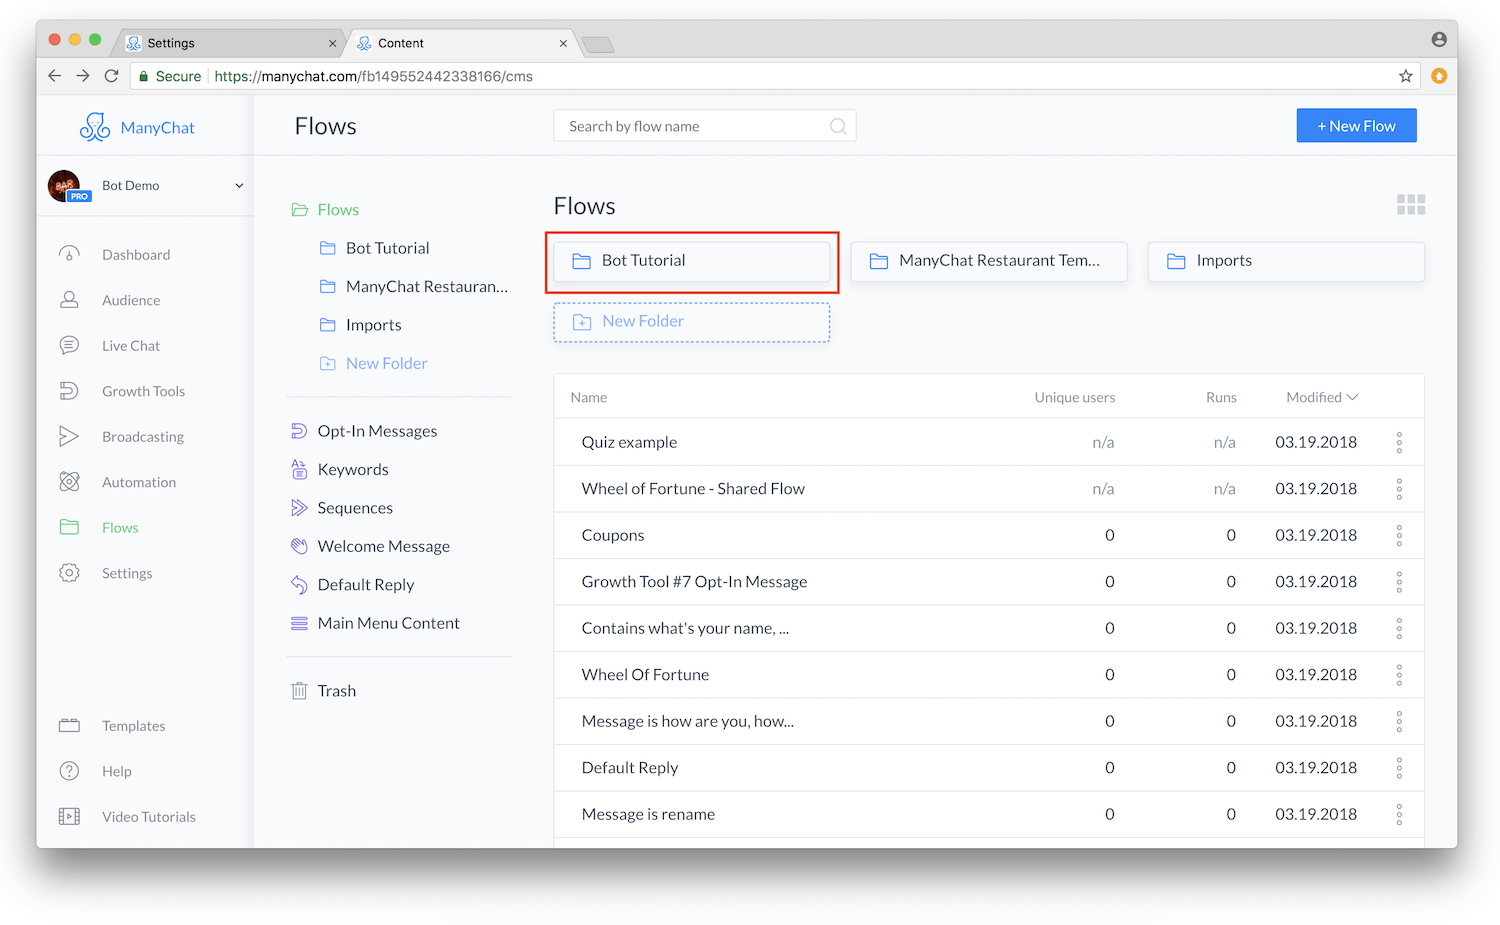Viewport: 1500px width, 925px height.
Task: Open Opt-In Messages section
Action: pos(377,431)
